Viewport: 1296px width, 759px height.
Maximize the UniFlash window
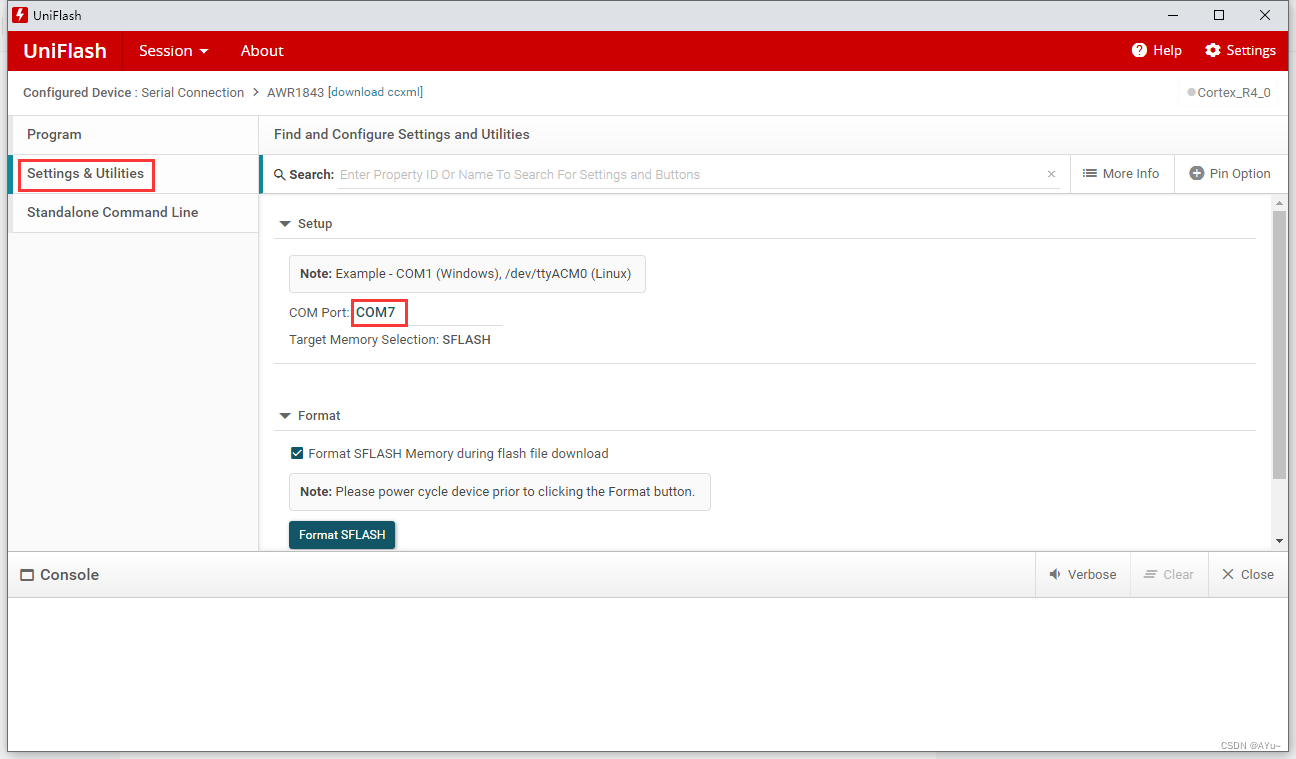[x=1219, y=15]
